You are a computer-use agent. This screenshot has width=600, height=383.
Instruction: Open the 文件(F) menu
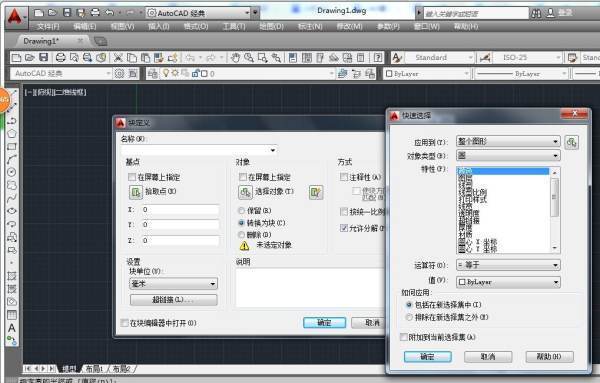(x=48, y=26)
